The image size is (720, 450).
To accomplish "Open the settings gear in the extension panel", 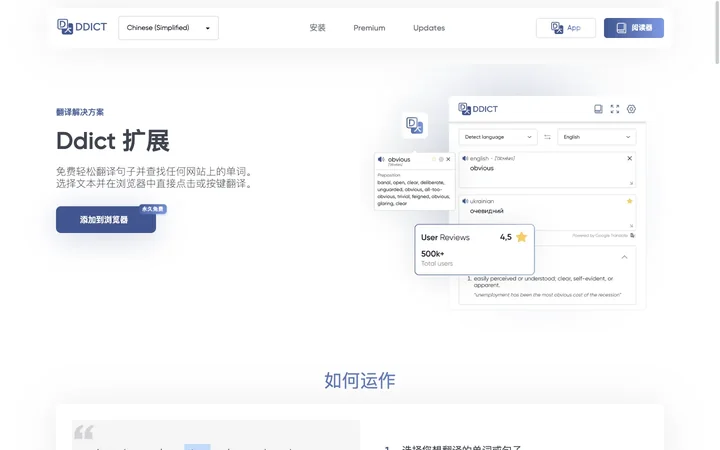I will click(631, 109).
